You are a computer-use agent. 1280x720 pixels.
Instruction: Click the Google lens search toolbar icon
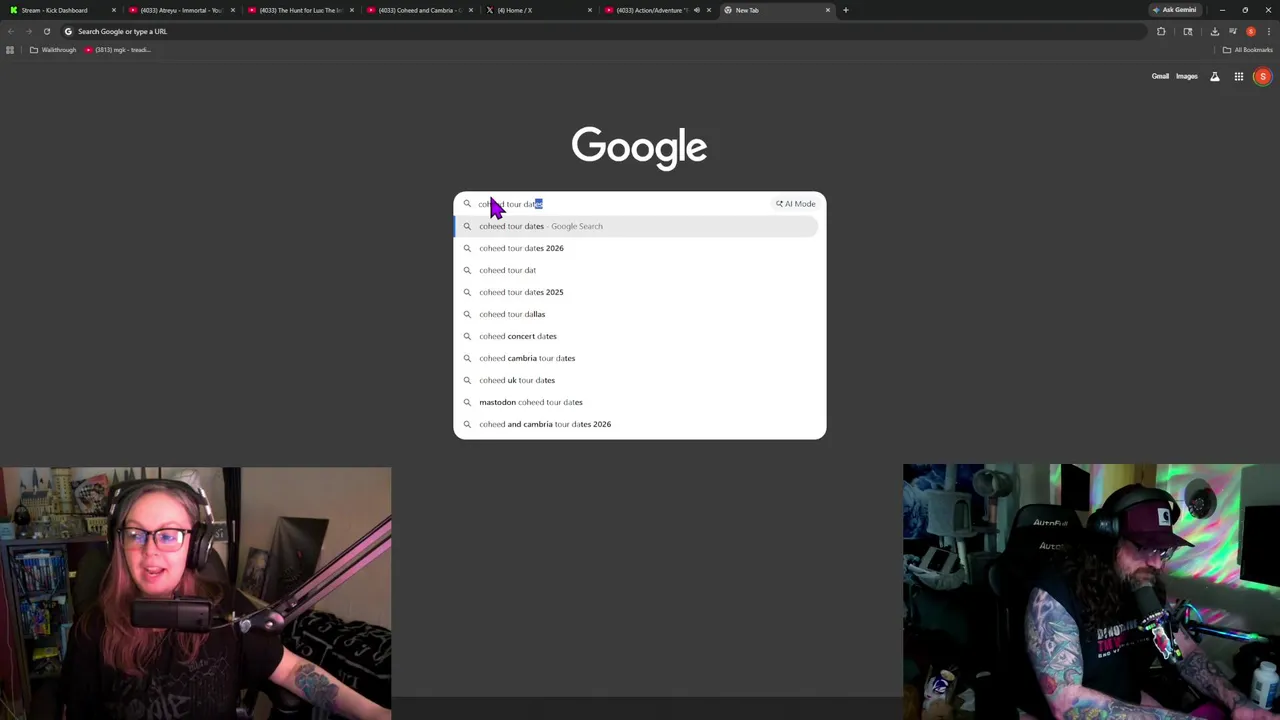[x=1188, y=31]
